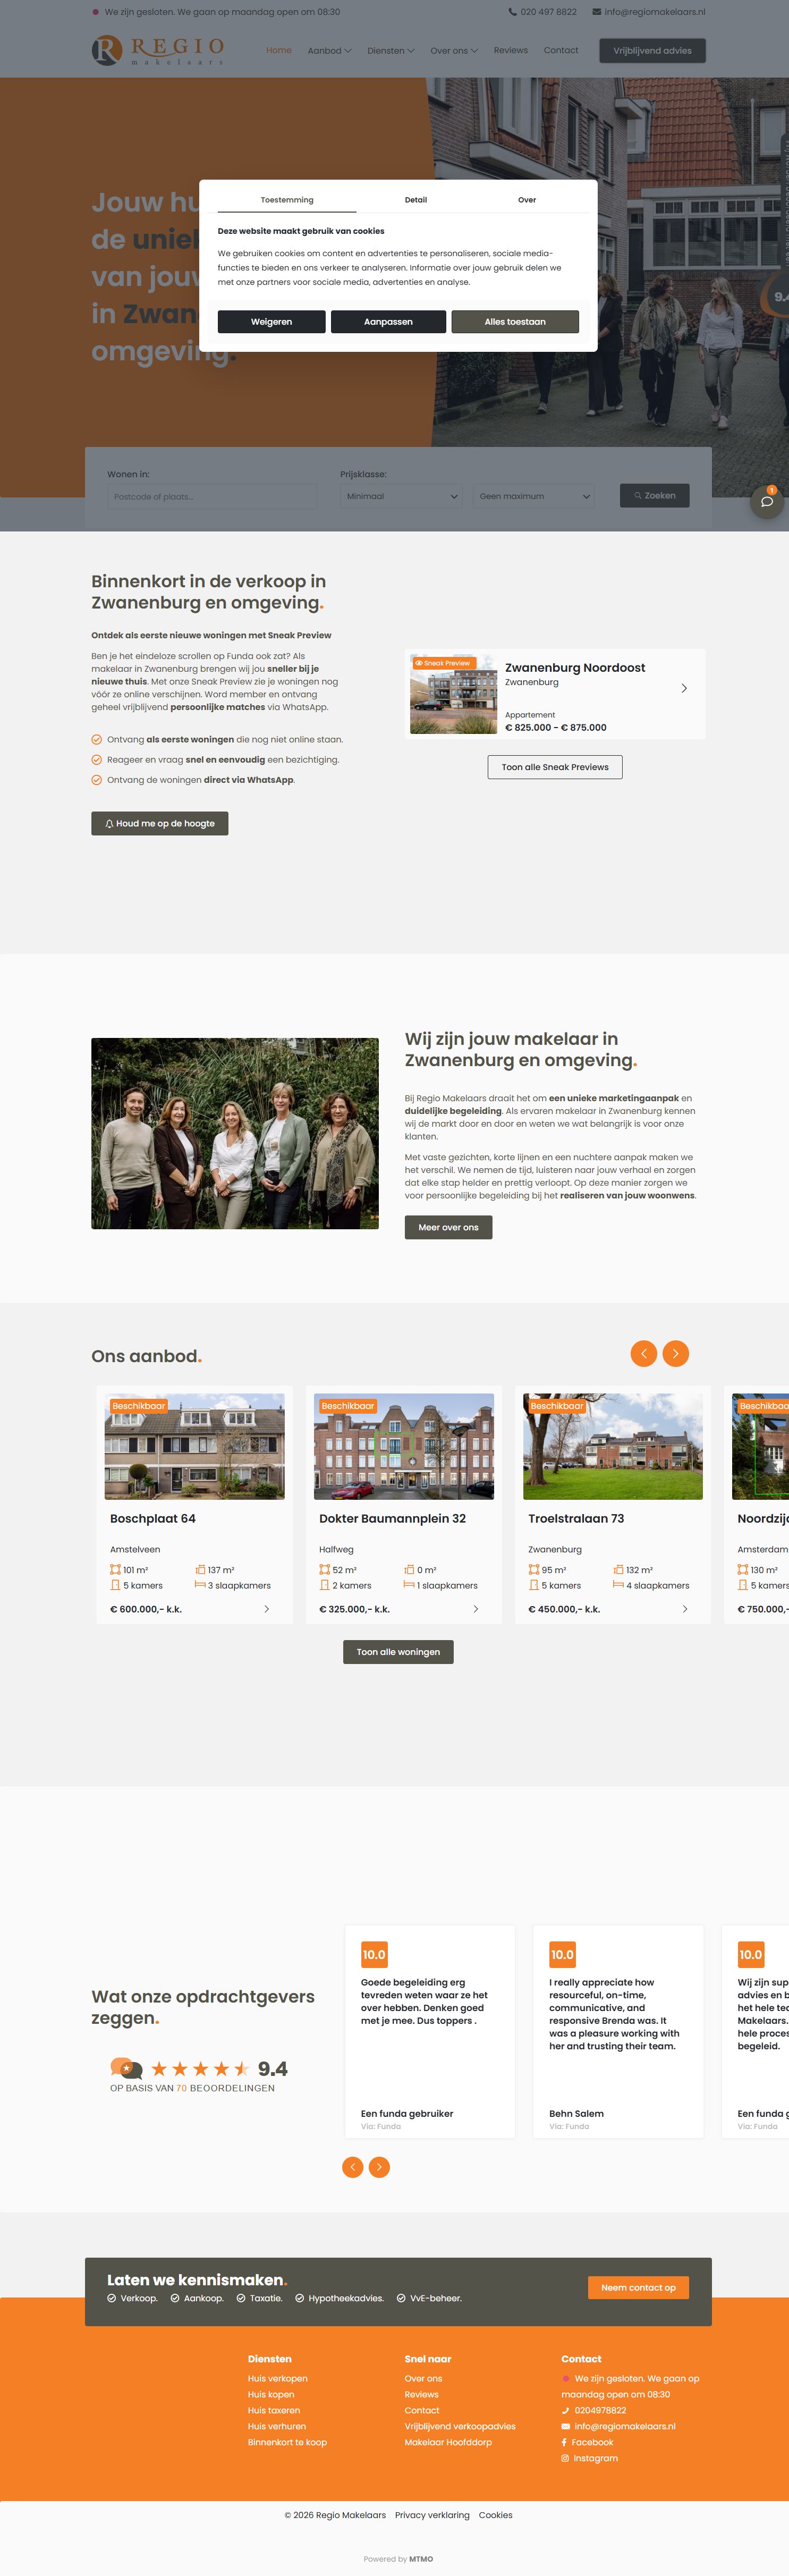Image resolution: width=789 pixels, height=2576 pixels.
Task: Switch to the Detail cookie tab
Action: (416, 200)
